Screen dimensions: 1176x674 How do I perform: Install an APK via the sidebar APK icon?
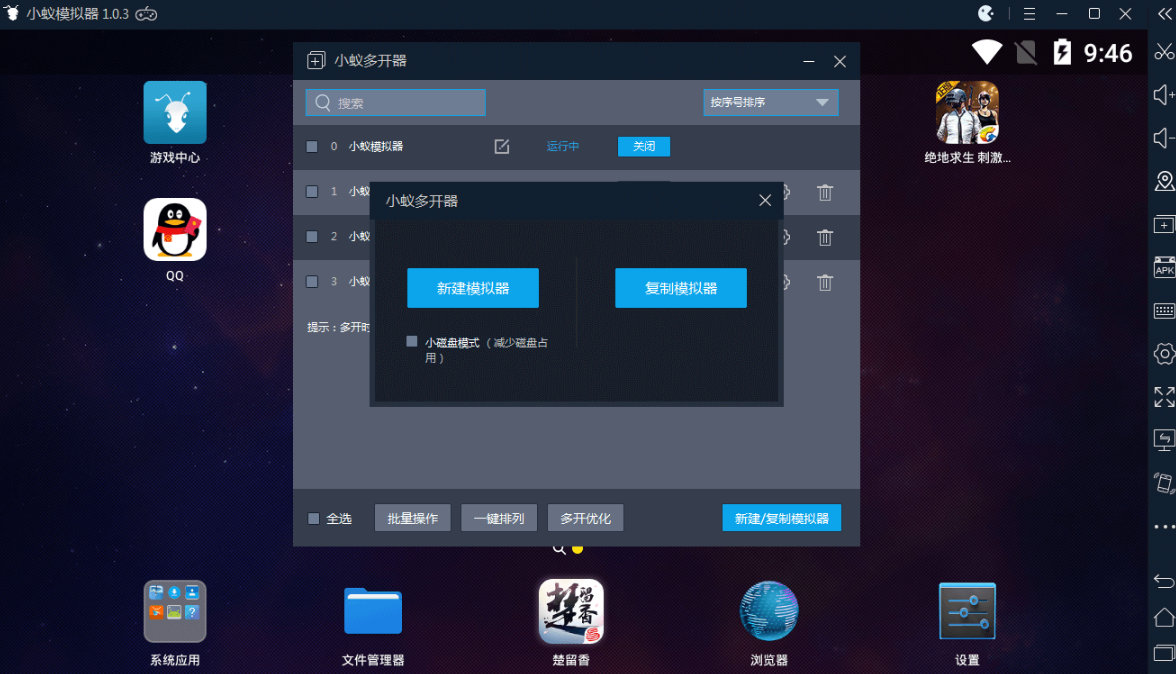click(x=1163, y=268)
